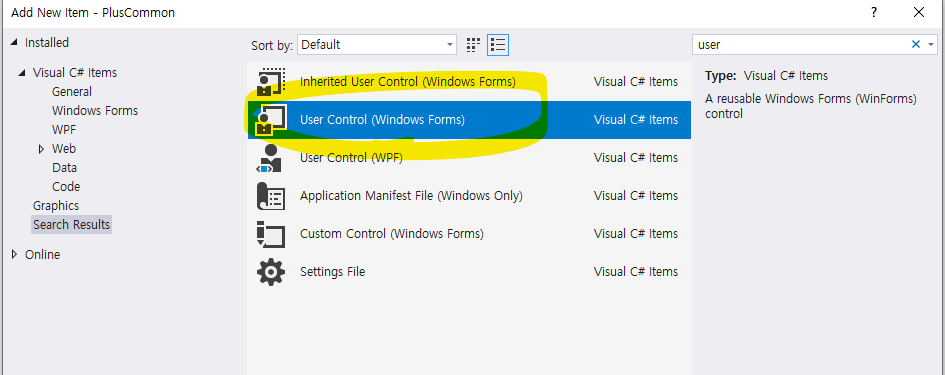Switch to medium icons list view
This screenshot has height=375, width=945.
[x=498, y=45]
